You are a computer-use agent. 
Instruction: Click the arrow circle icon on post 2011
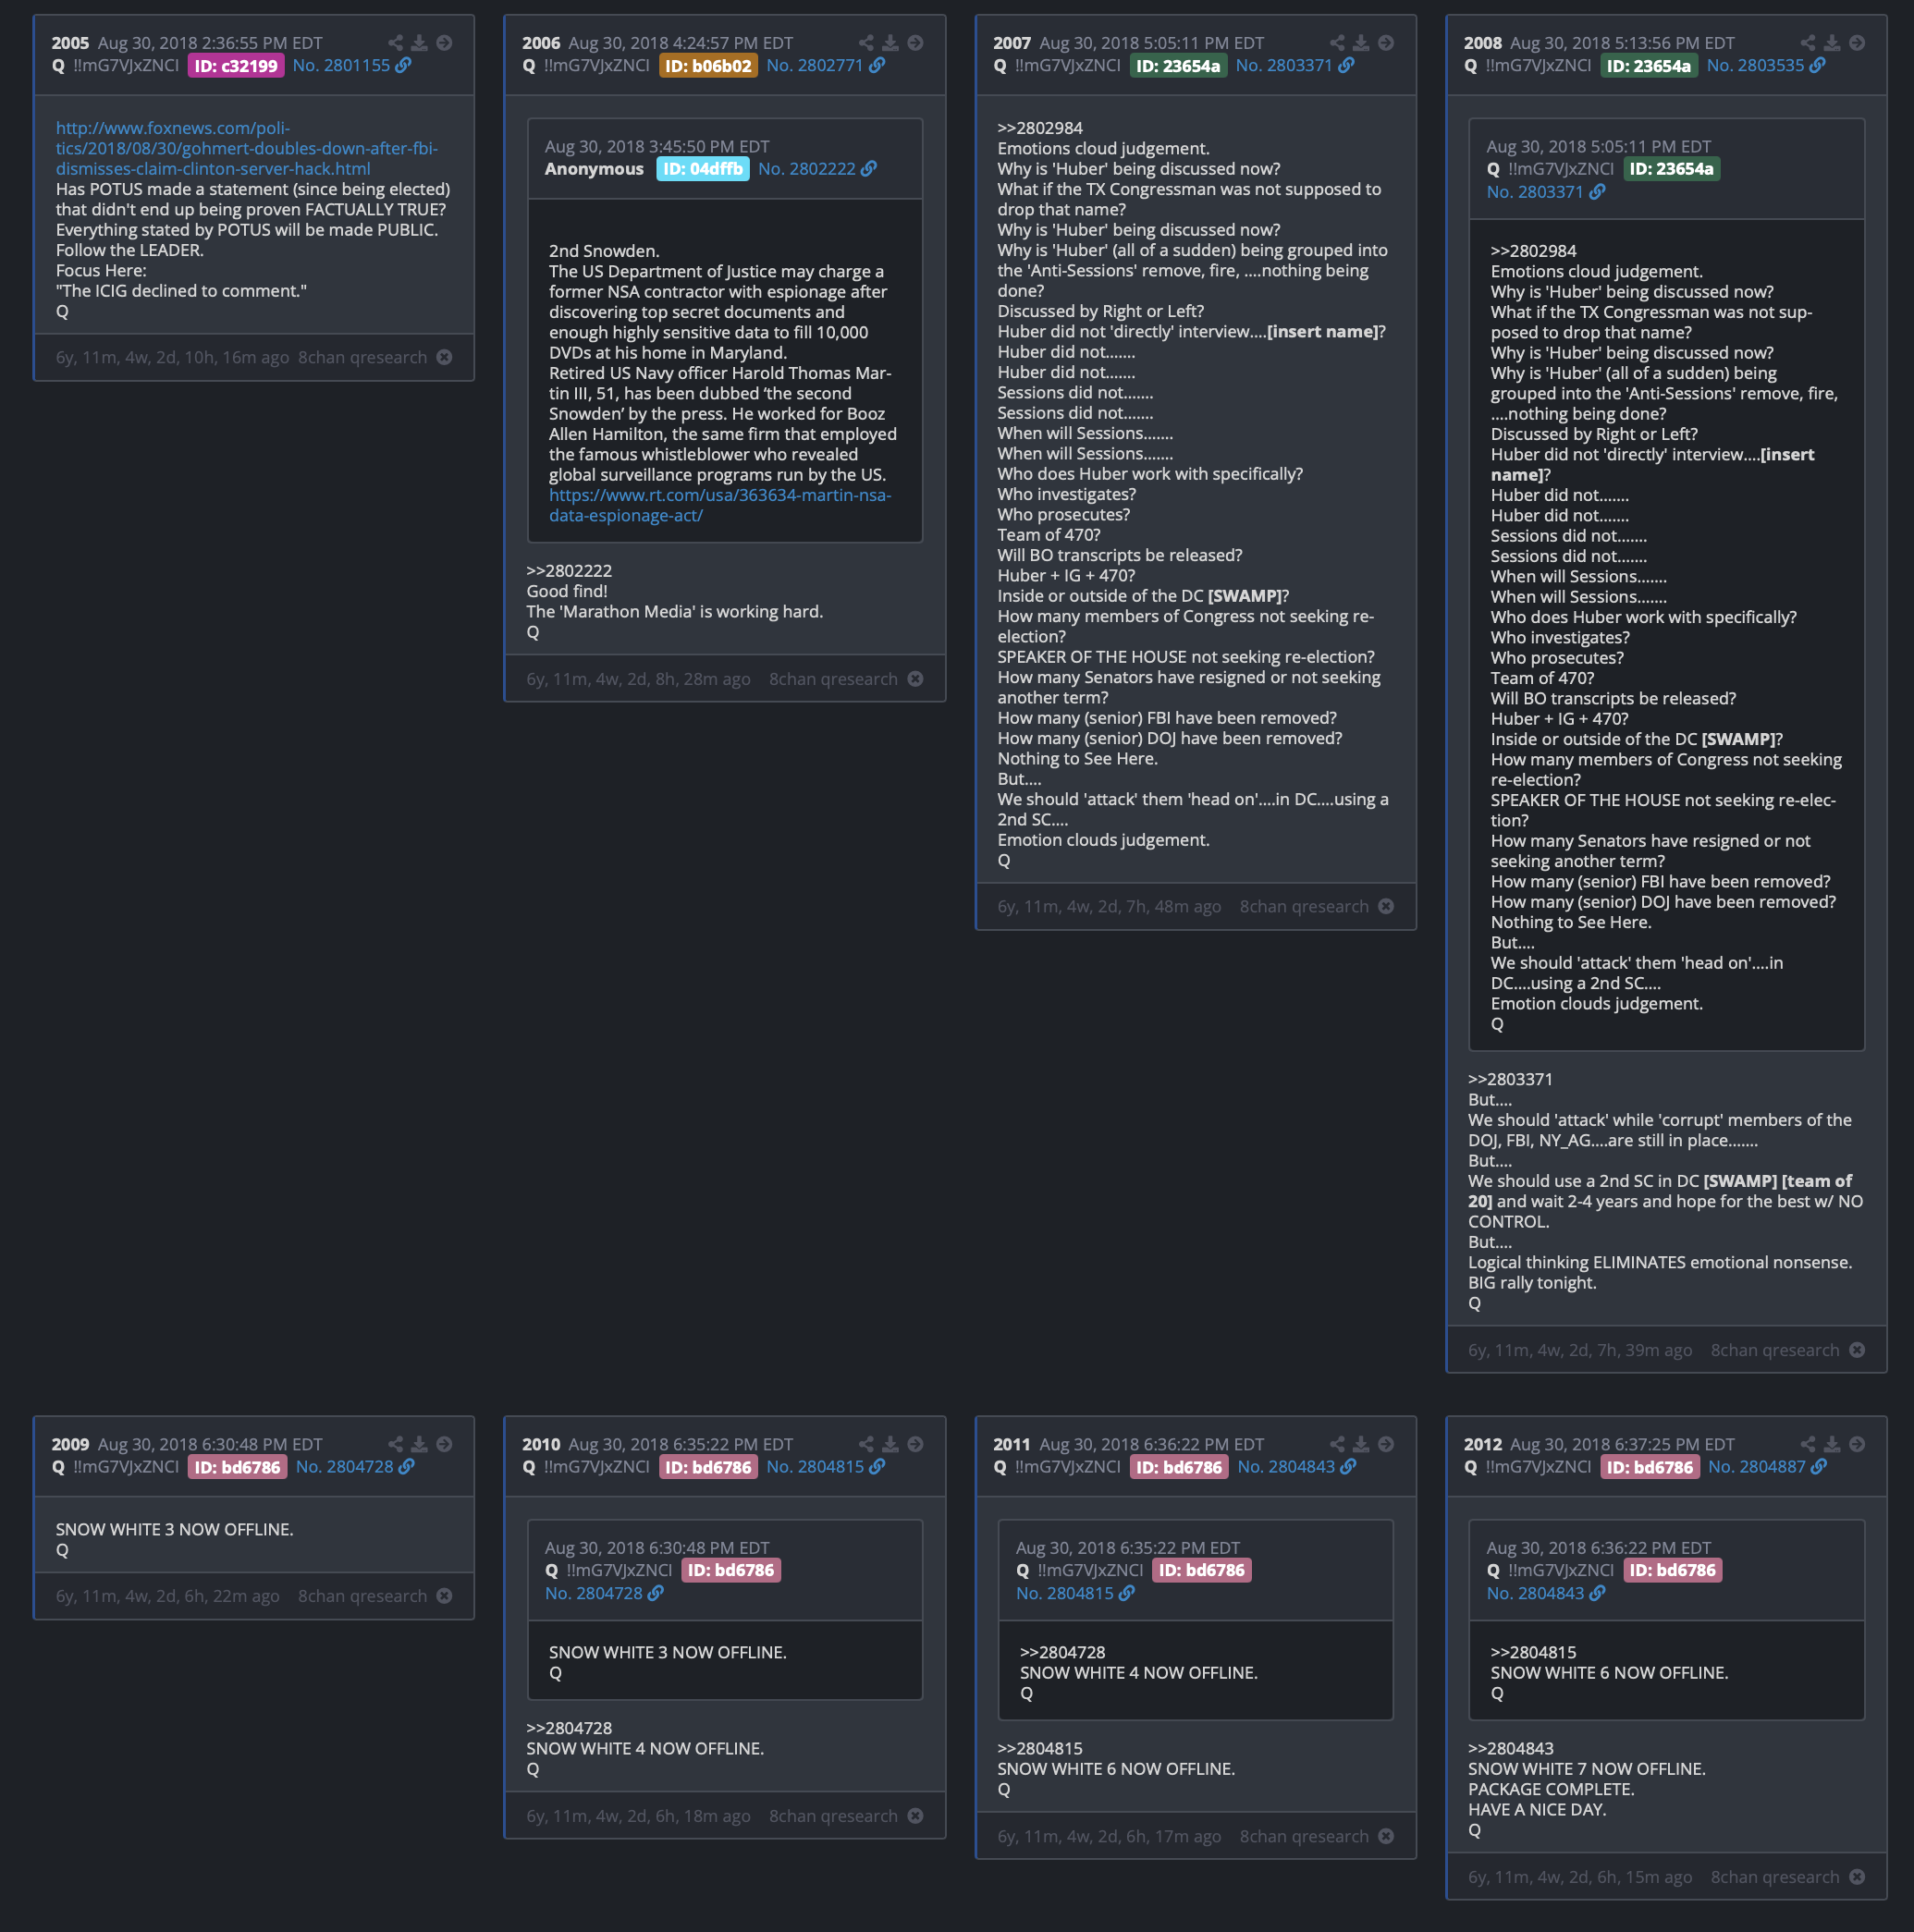[1386, 1444]
